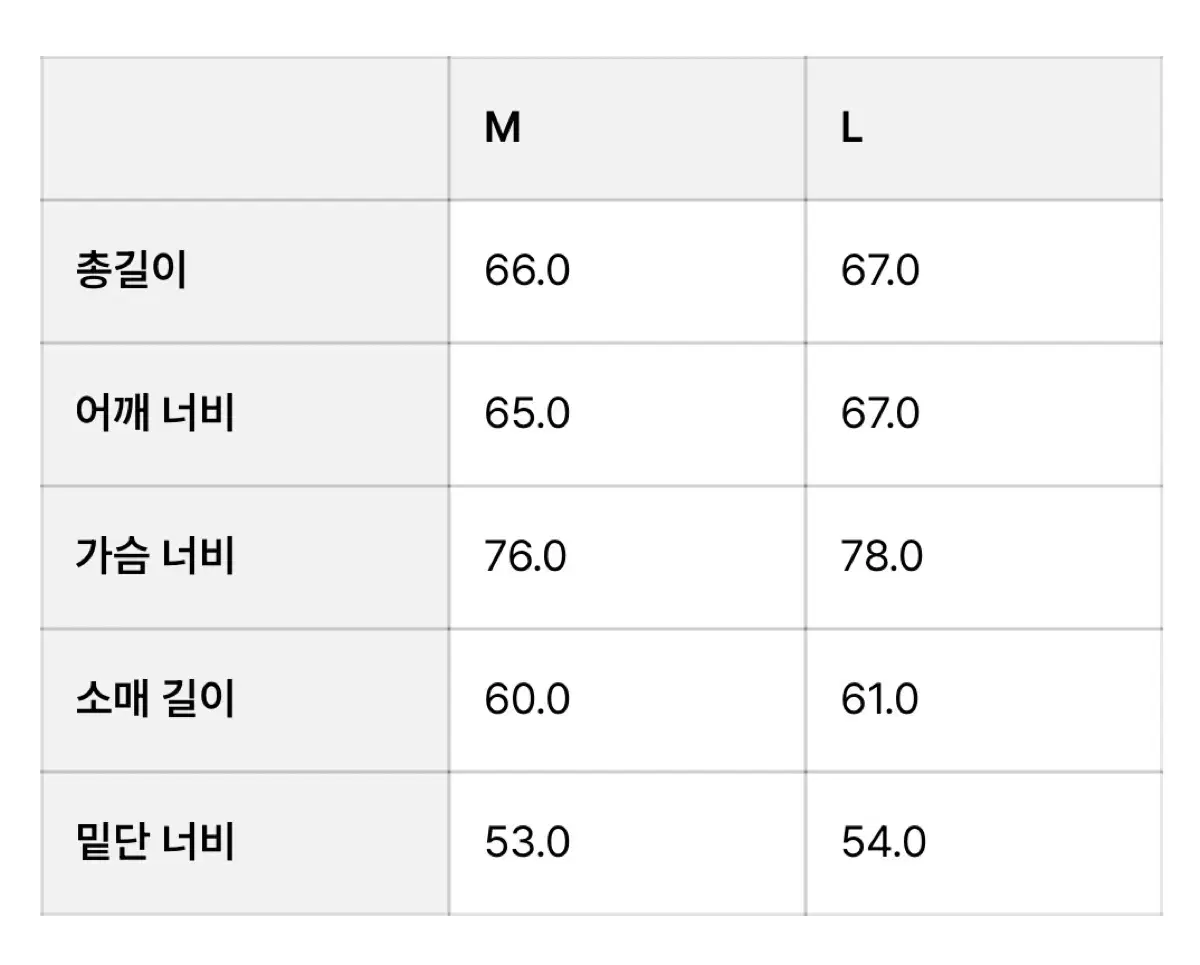Click the 76.0 chest width value
1200x965 pixels.
pos(525,557)
